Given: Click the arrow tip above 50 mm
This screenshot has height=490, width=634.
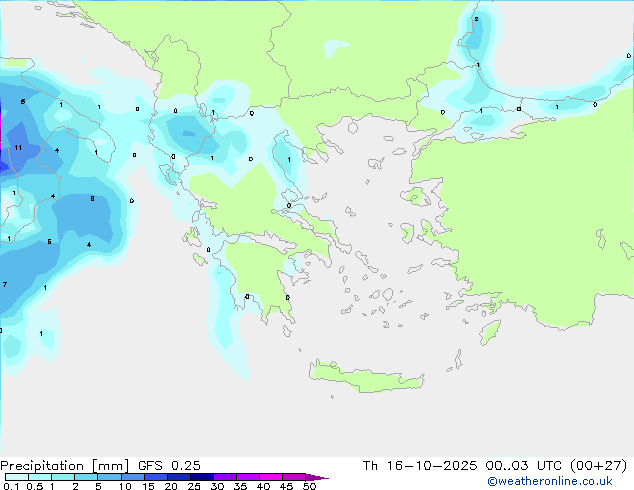Looking at the screenshot, I should 317,477.
